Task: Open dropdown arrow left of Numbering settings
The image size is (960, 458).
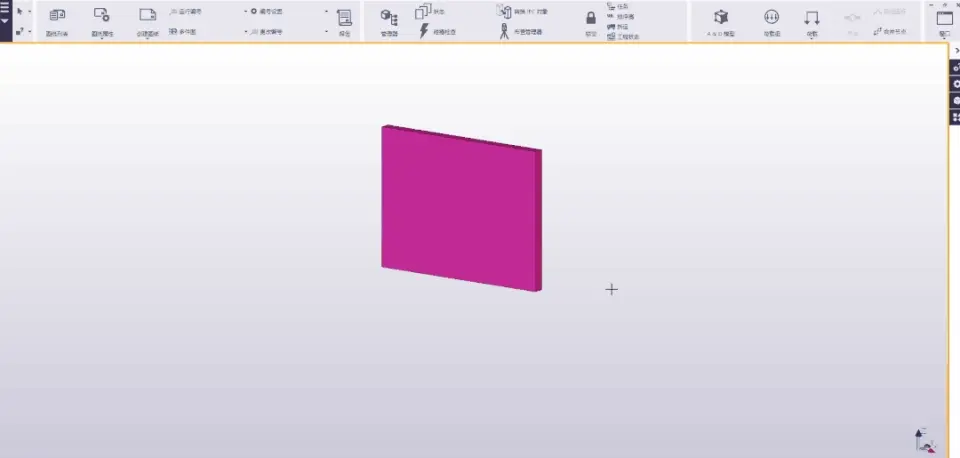Action: tap(246, 11)
